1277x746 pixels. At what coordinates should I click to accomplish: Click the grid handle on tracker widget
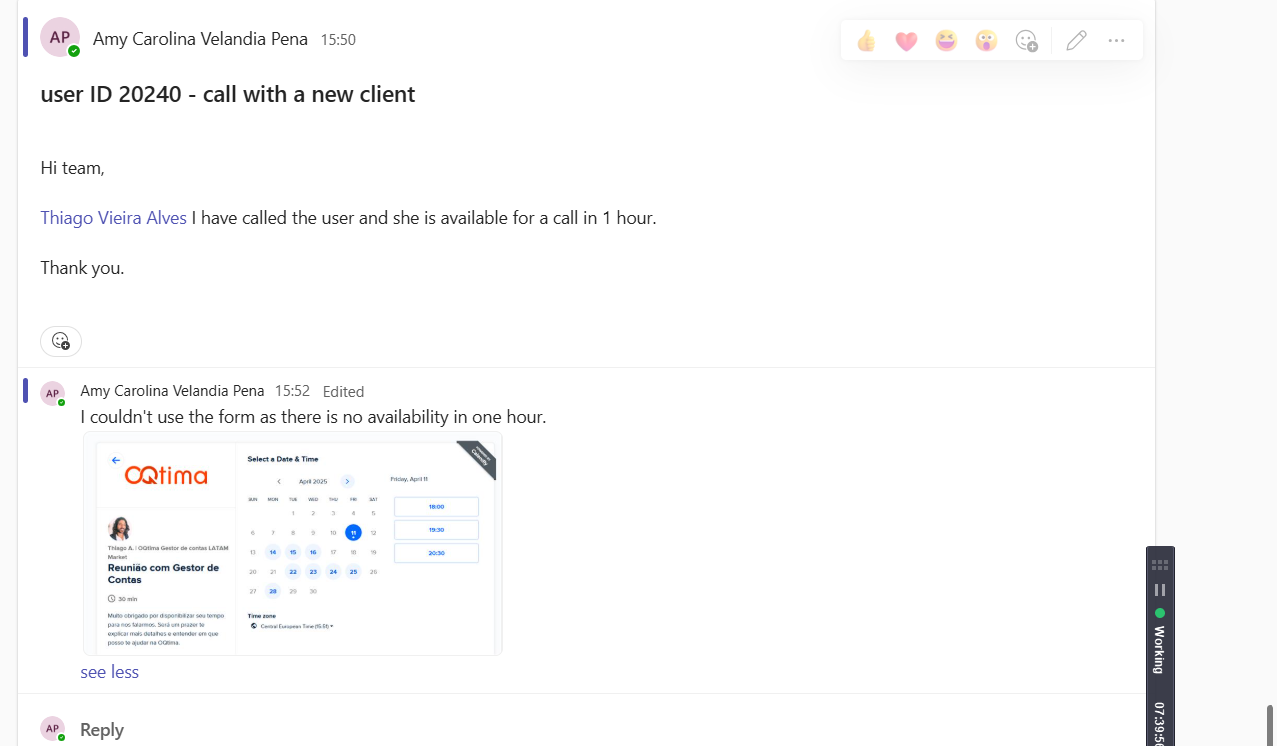pyautogui.click(x=1160, y=565)
